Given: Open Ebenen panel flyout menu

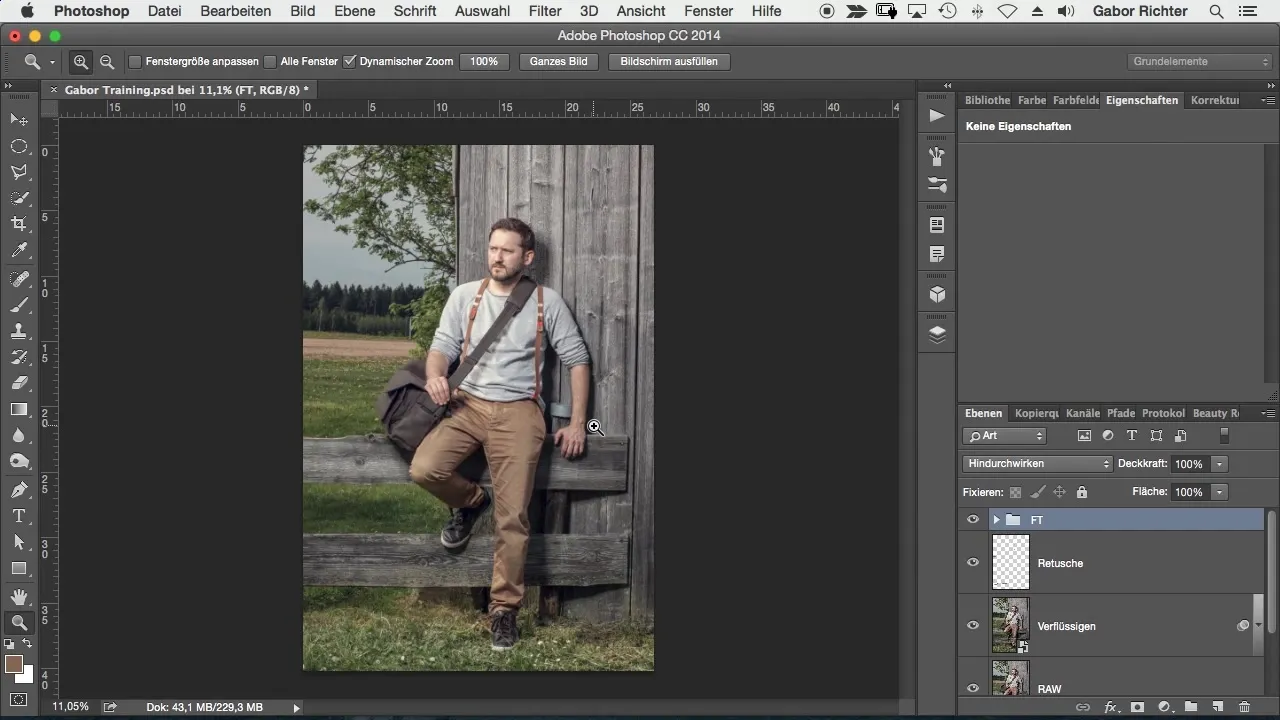Looking at the screenshot, I should (1268, 413).
